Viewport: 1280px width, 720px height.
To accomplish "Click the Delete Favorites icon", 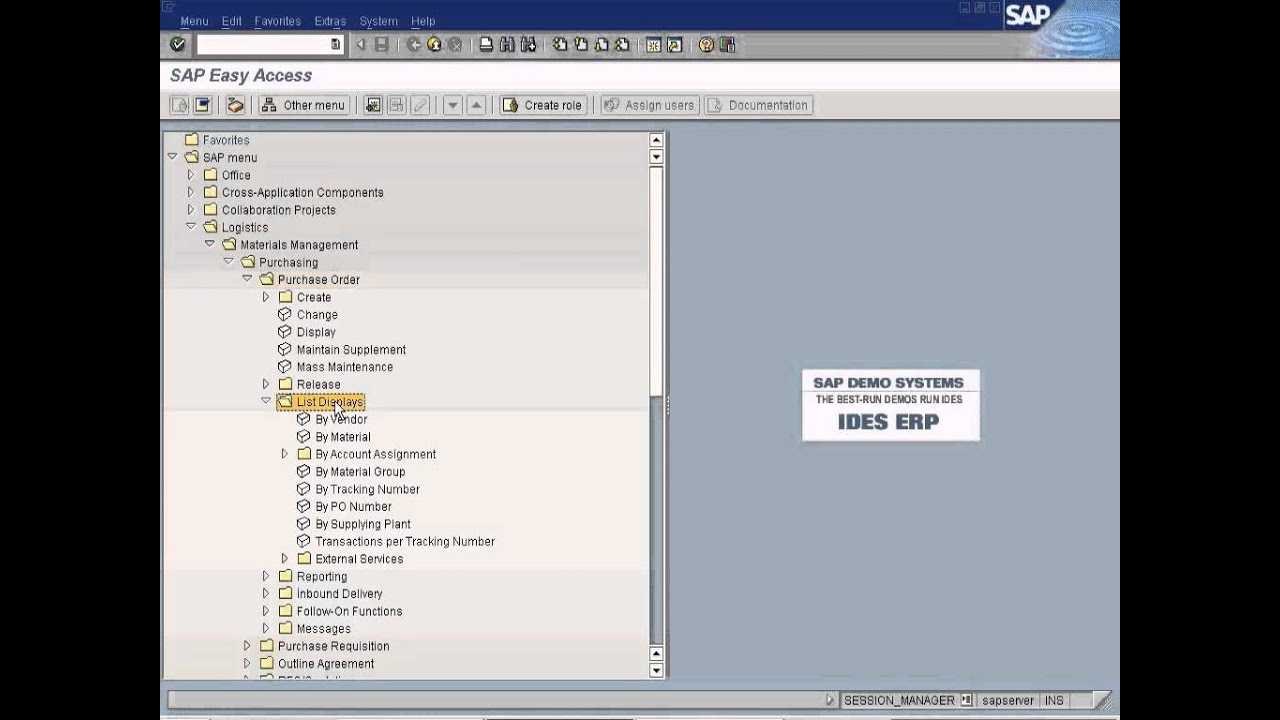I will [396, 105].
